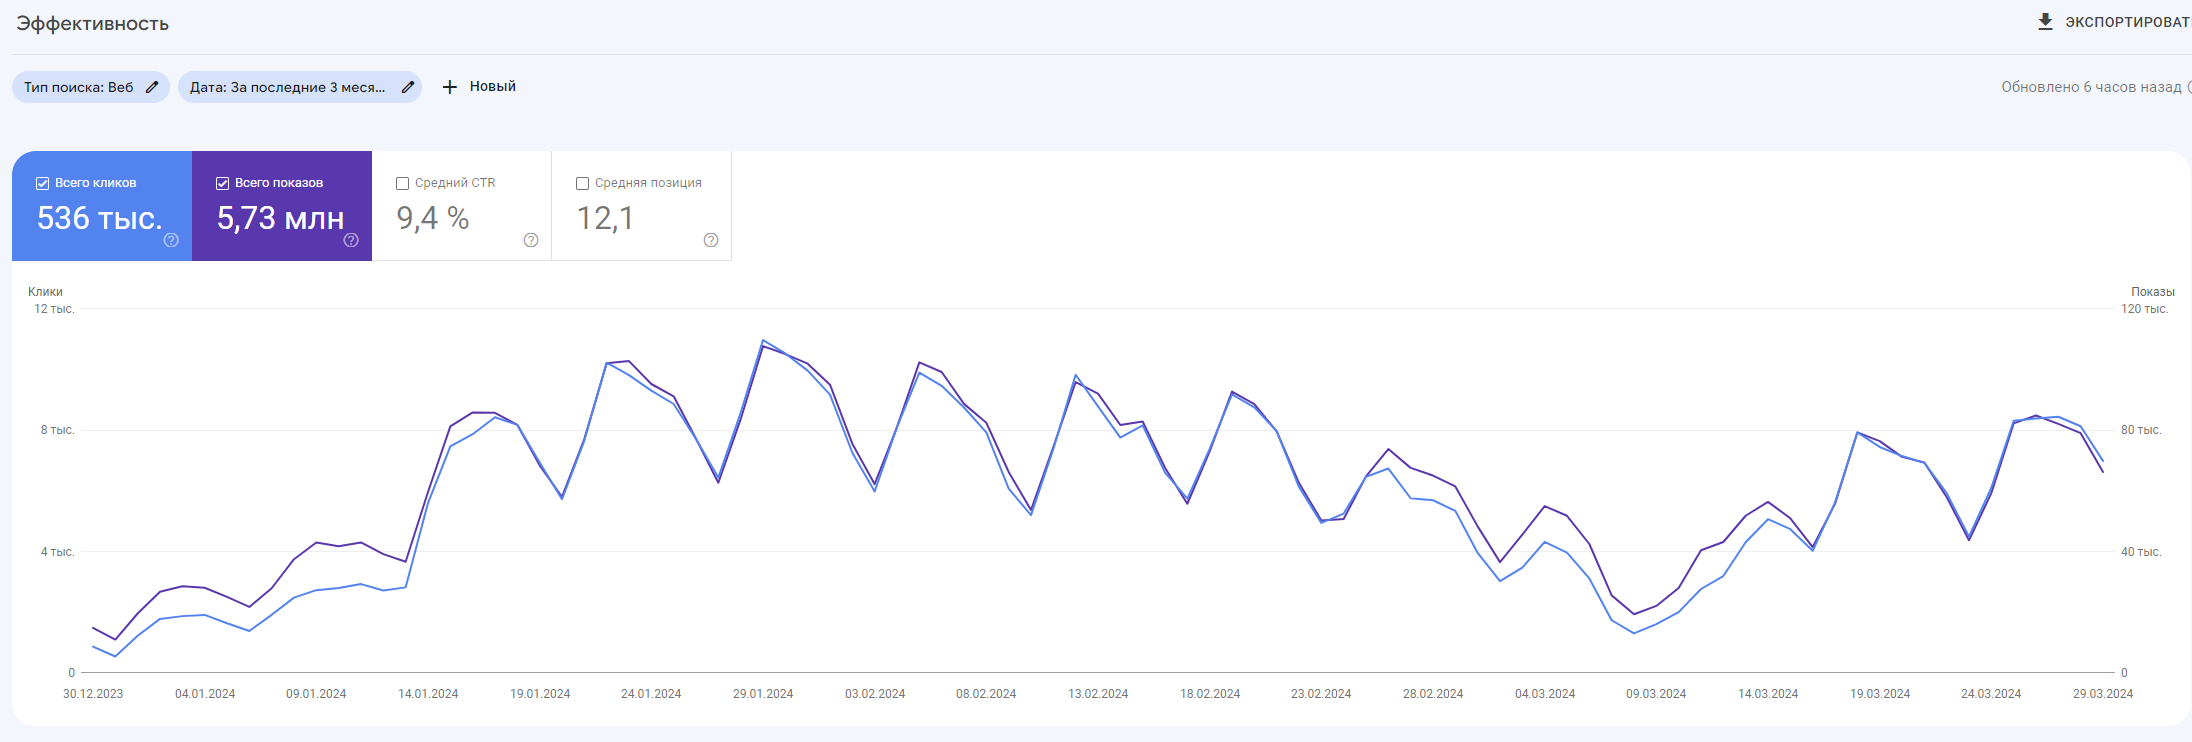Open help icon on average position card
This screenshot has width=2192, height=742.
pos(711,240)
